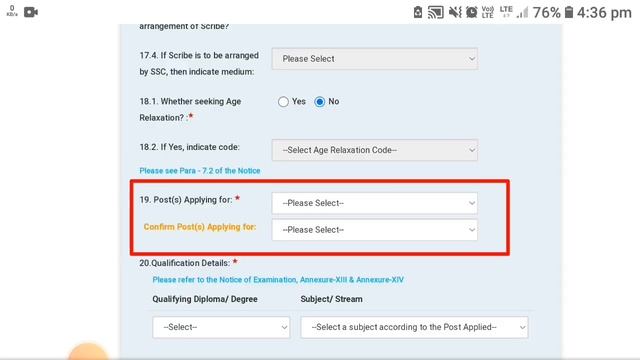Click the 'Confirm Post(s) Applying for' label
Image resolution: width=640 pixels, height=360 pixels.
coord(200,227)
